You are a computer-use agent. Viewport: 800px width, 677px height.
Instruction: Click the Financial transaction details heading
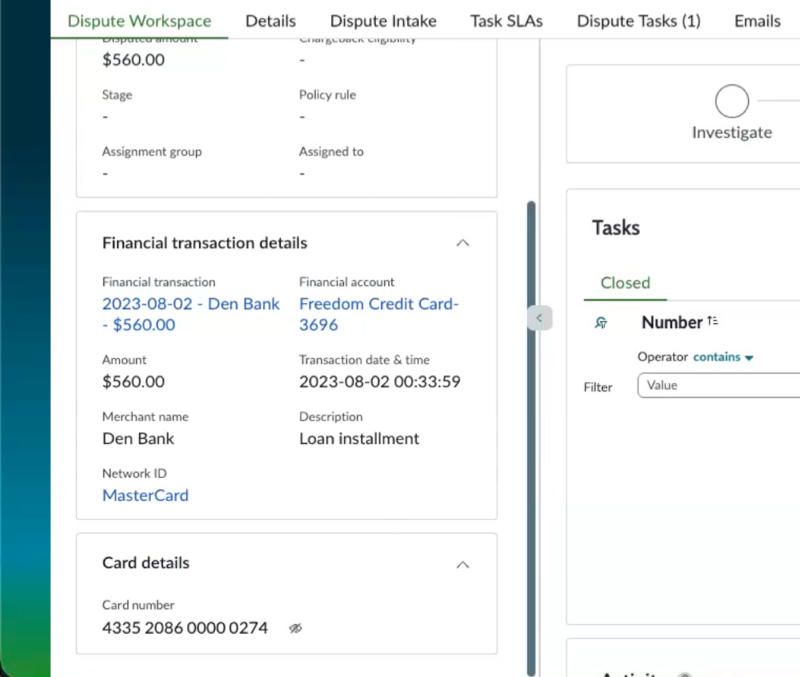pos(205,243)
